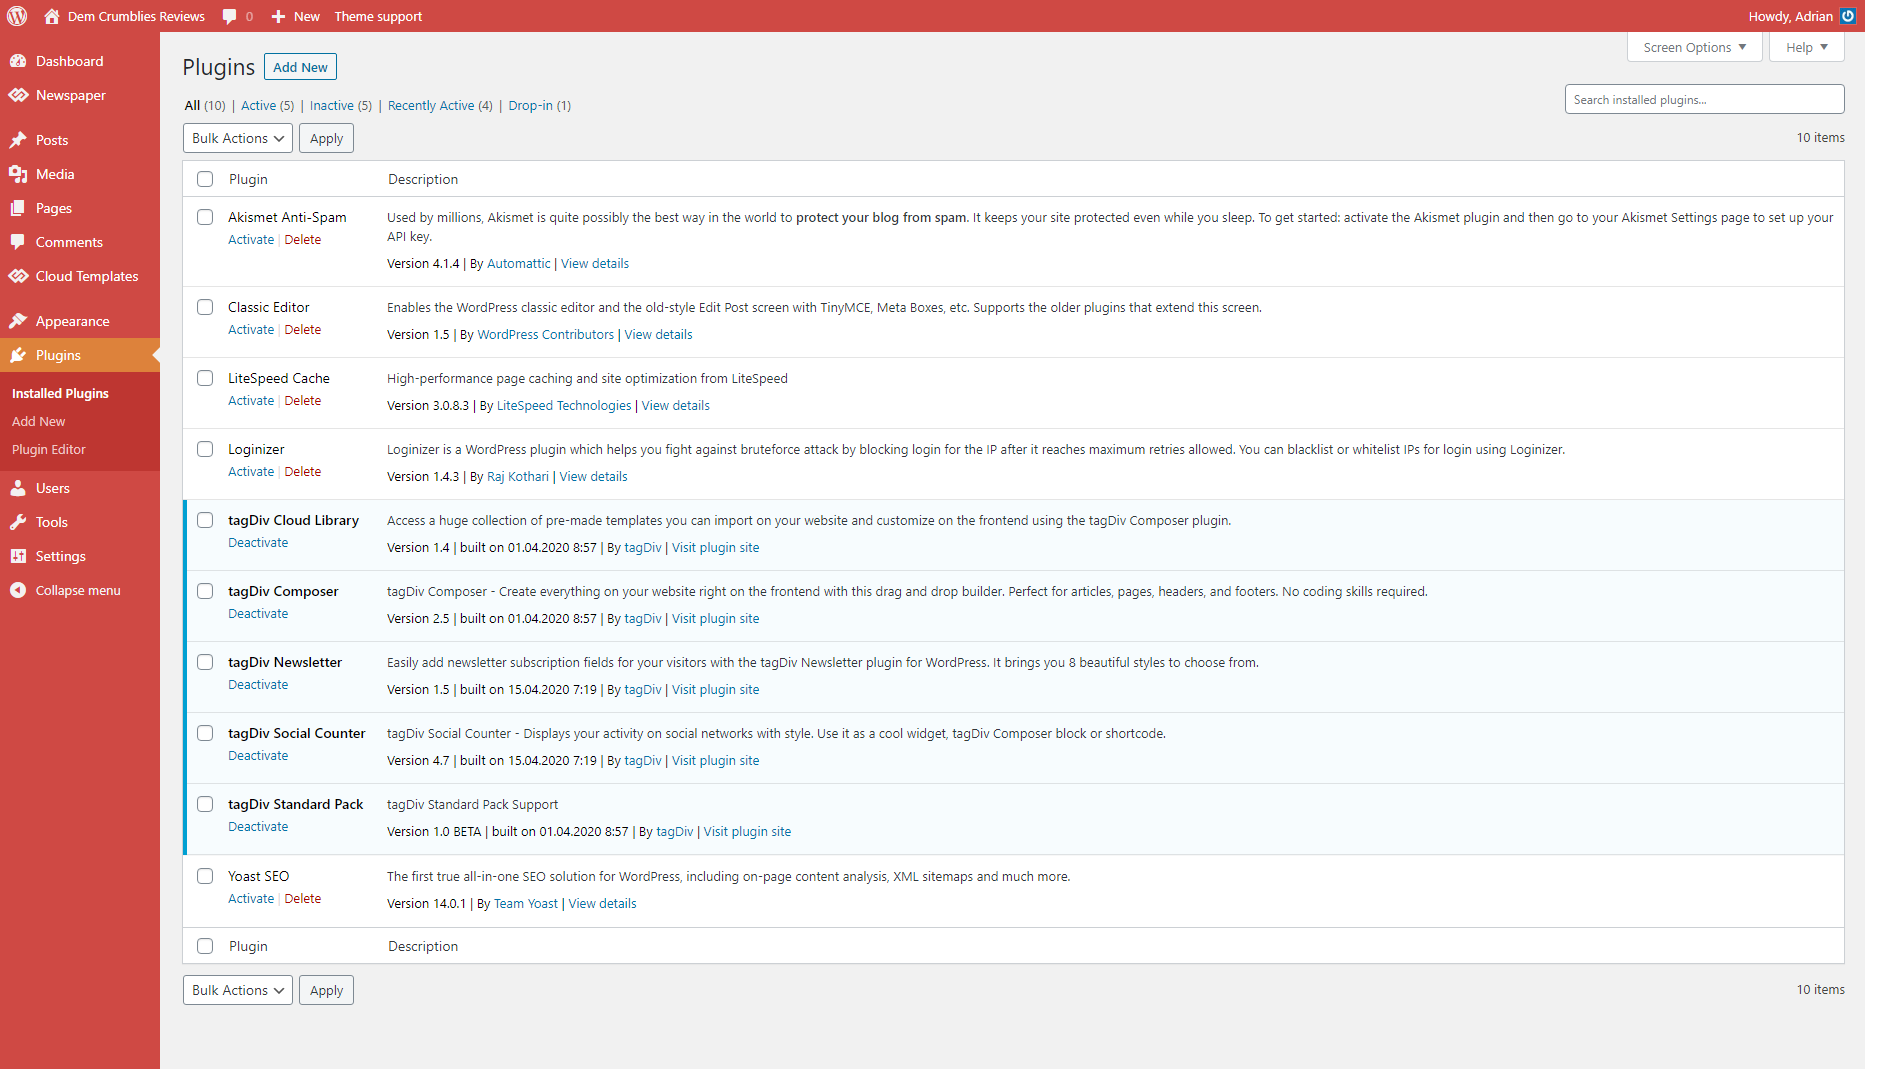The width and height of the screenshot is (1880, 1069).
Task: Expand the Screen Options panel
Action: click(1695, 47)
